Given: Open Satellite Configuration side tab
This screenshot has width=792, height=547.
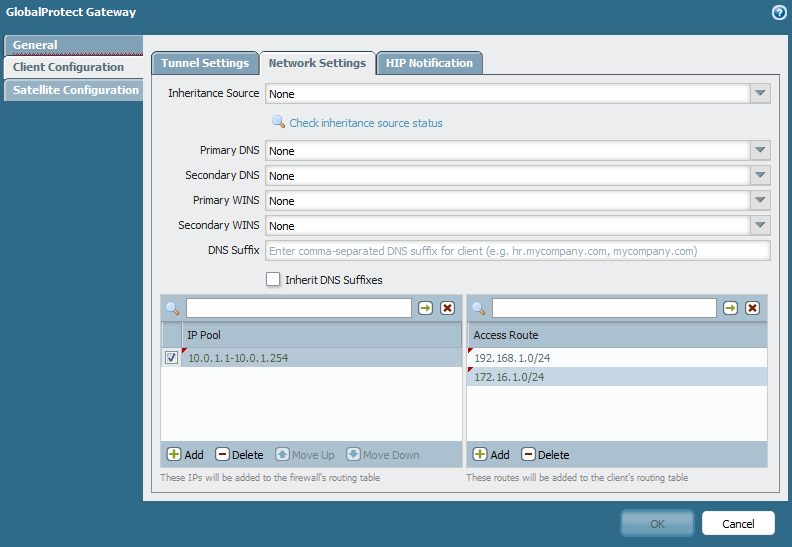Looking at the screenshot, I should [x=73, y=90].
